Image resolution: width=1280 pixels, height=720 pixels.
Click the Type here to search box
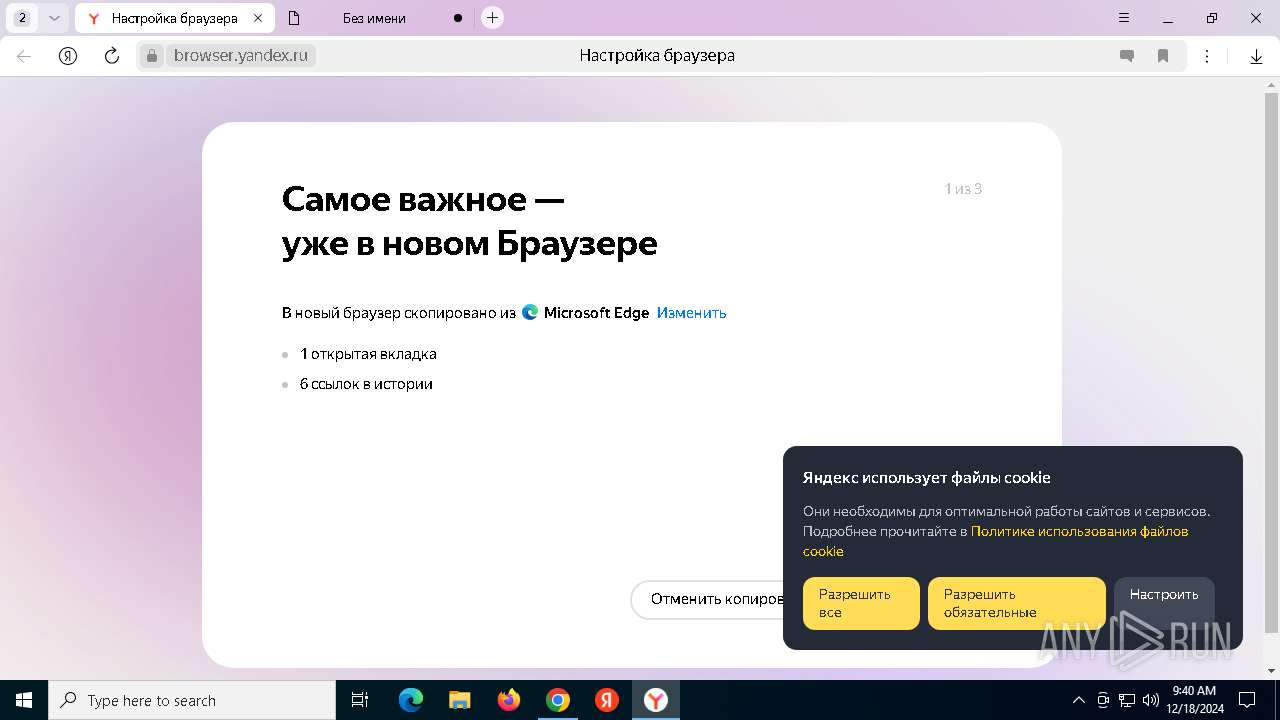tap(192, 700)
